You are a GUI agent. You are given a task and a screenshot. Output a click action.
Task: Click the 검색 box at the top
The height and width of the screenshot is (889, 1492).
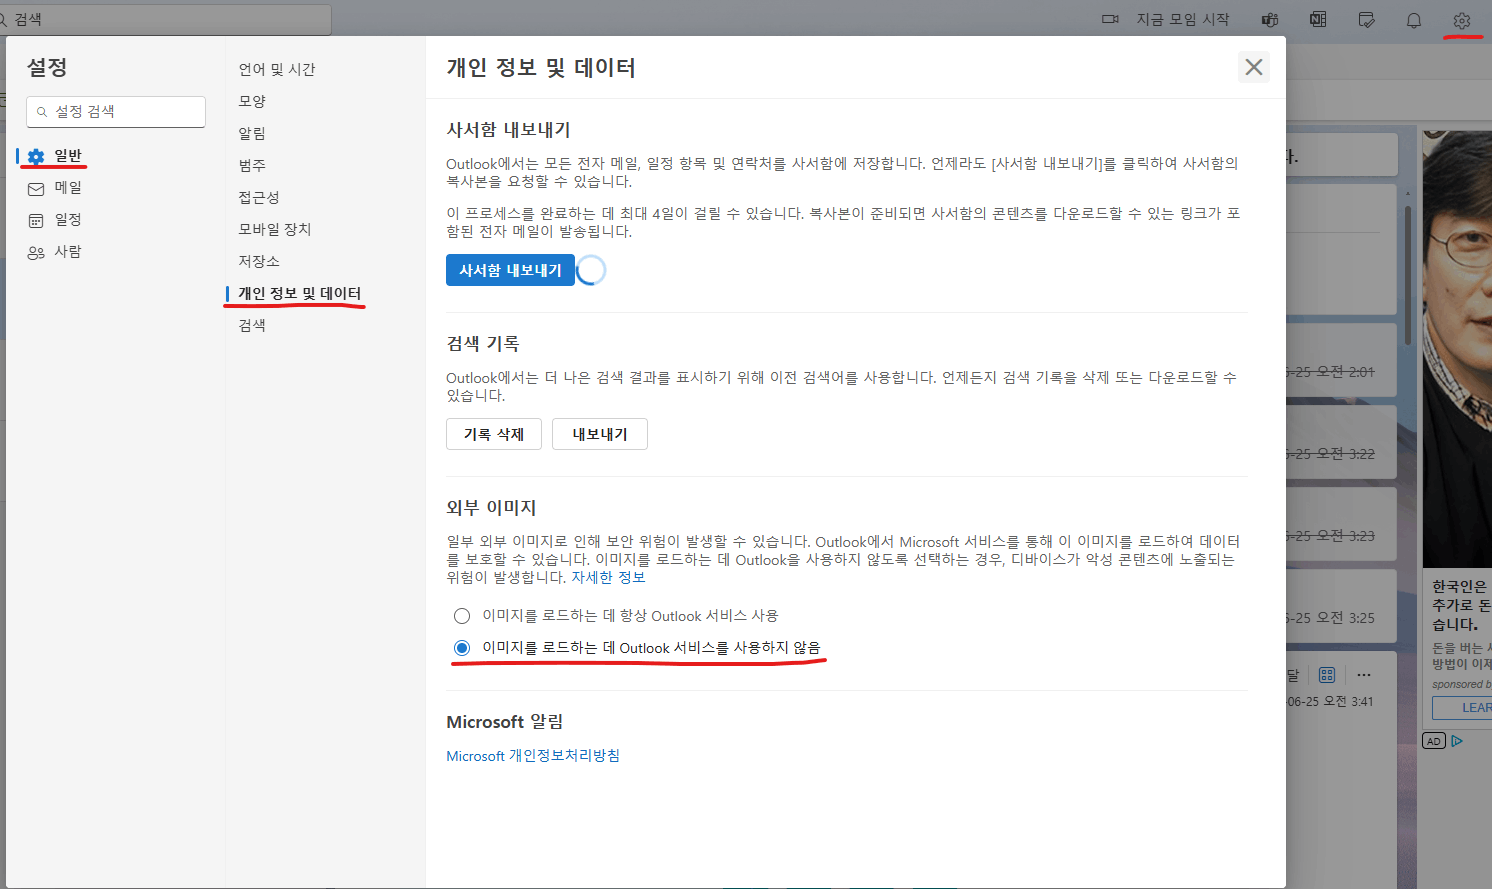pos(166,20)
